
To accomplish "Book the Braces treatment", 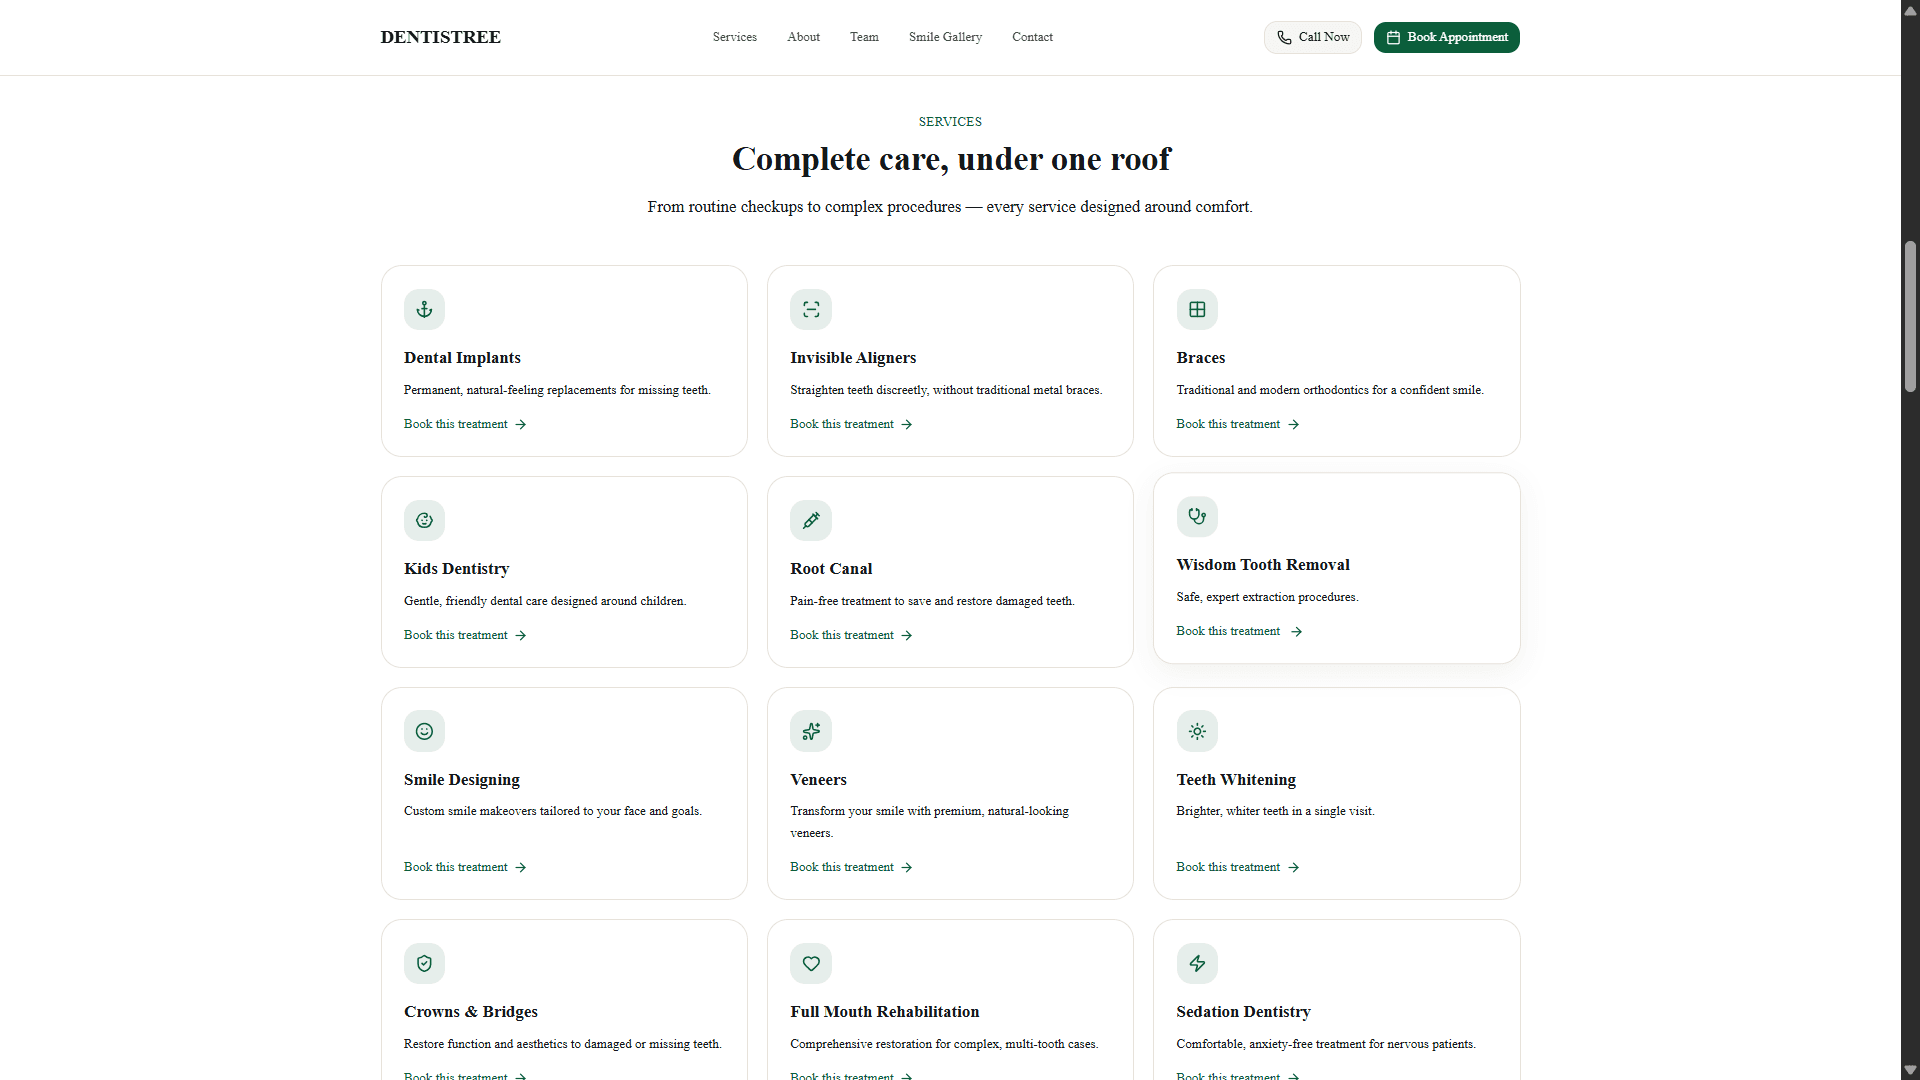I will pos(1237,424).
